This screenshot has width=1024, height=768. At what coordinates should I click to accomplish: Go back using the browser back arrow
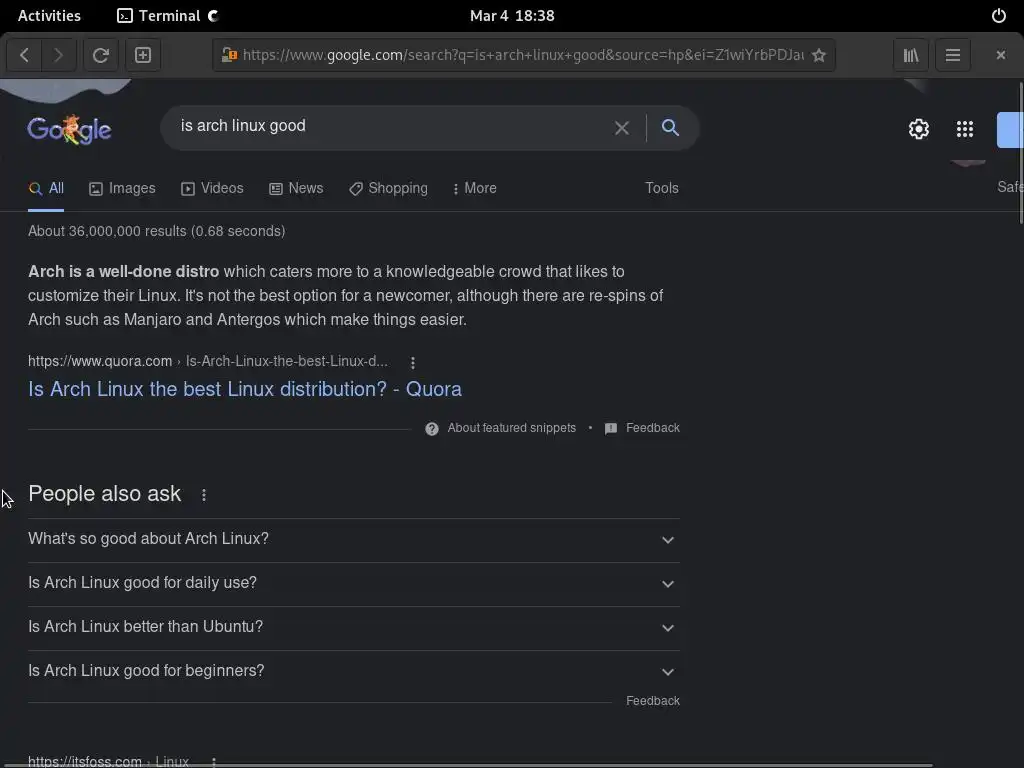(24, 55)
